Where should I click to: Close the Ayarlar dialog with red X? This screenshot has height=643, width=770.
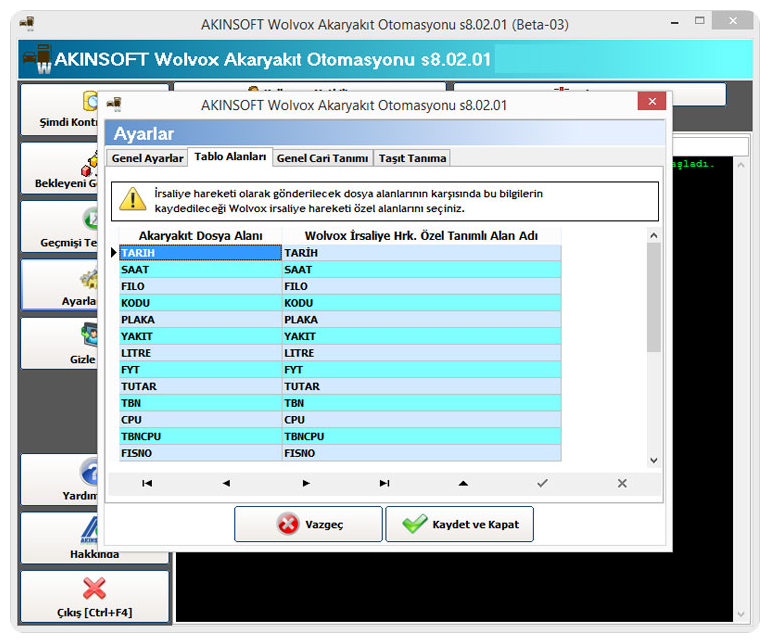click(652, 101)
